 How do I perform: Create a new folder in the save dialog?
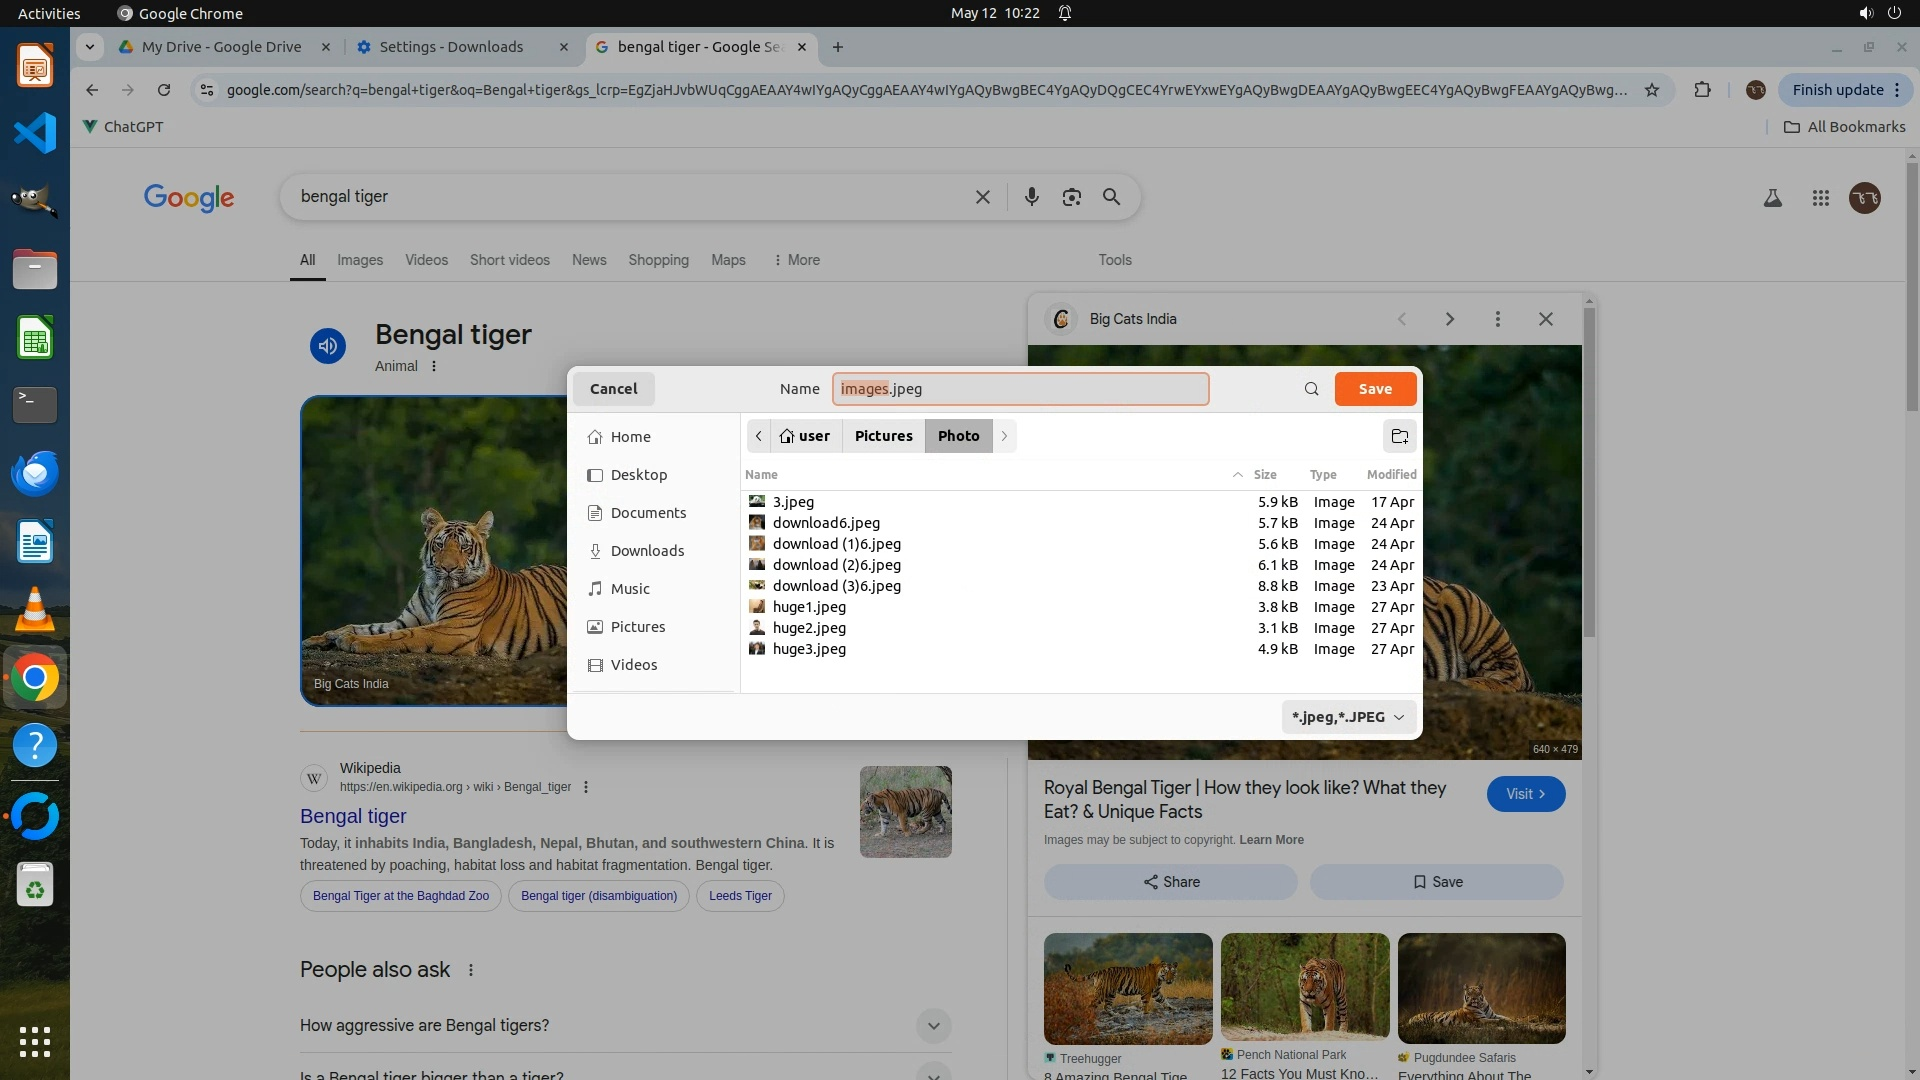point(1399,436)
